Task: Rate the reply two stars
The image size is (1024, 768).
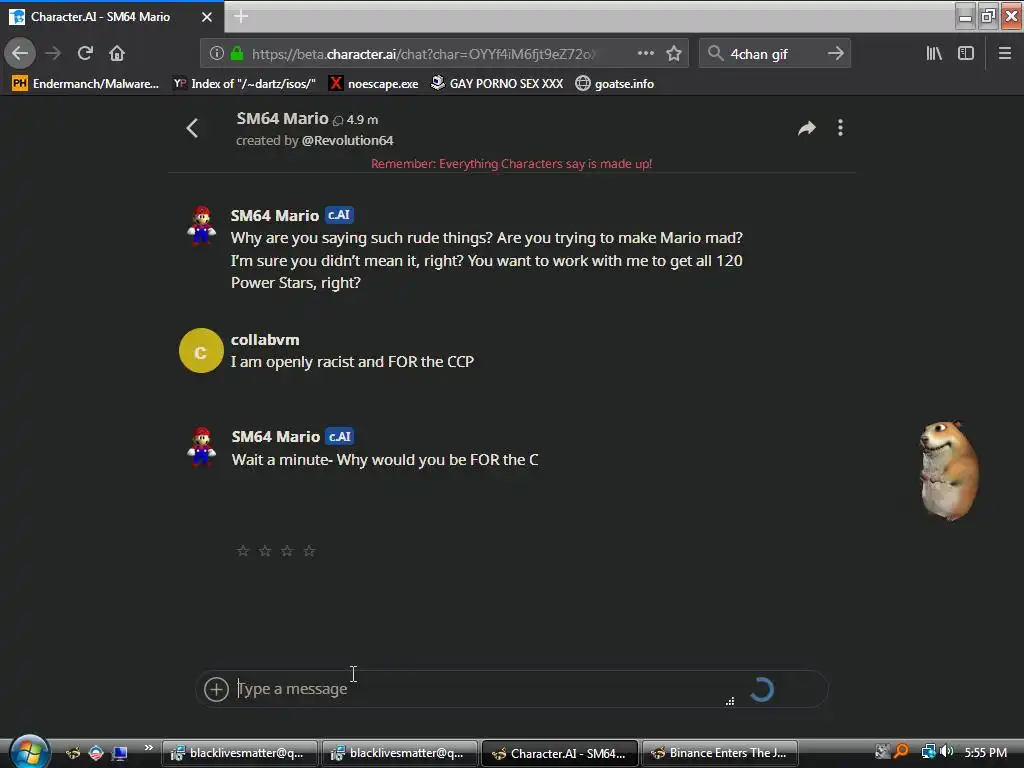Action: pyautogui.click(x=265, y=551)
